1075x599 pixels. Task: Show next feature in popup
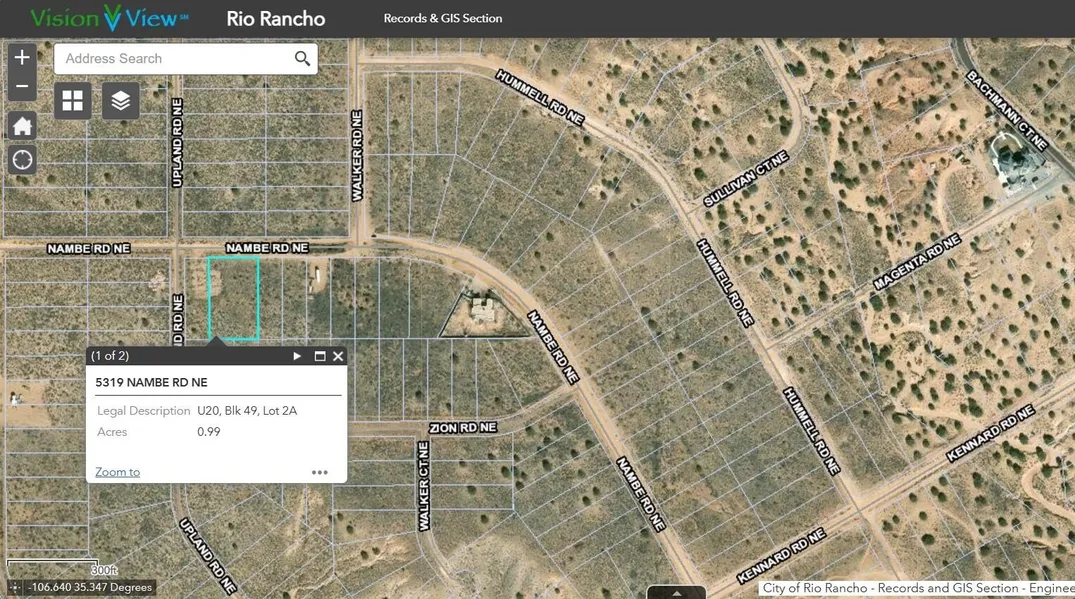297,356
